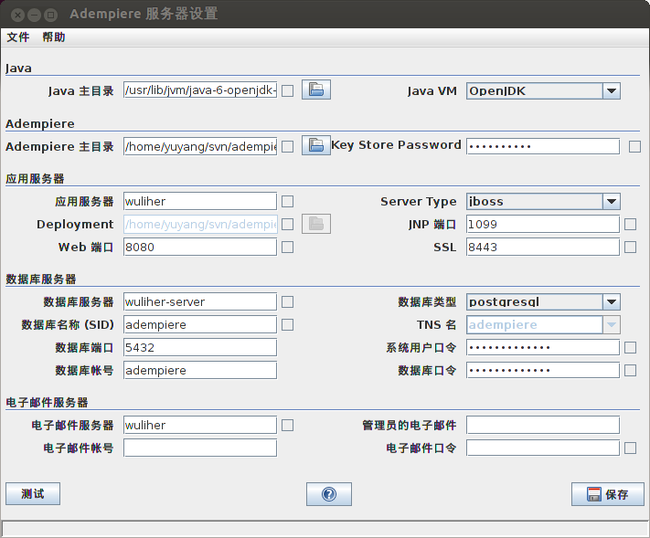Save settings with the 保存 disk button
This screenshot has width=650, height=538.
[607, 494]
